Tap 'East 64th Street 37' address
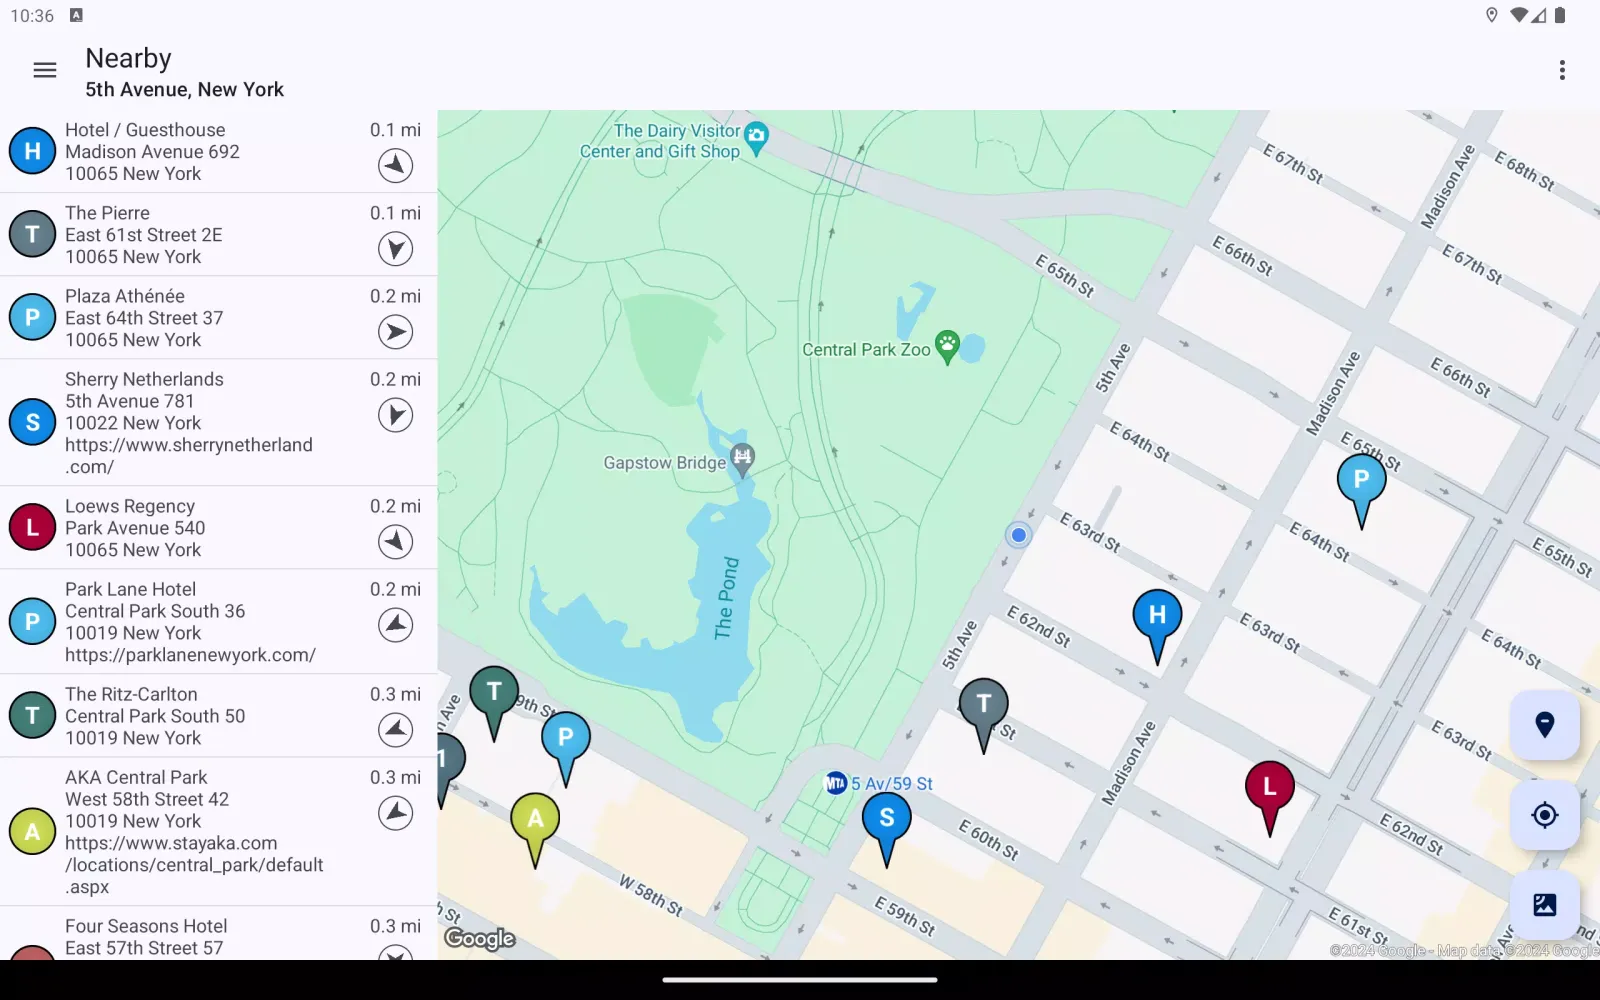1600x1000 pixels. [x=144, y=318]
